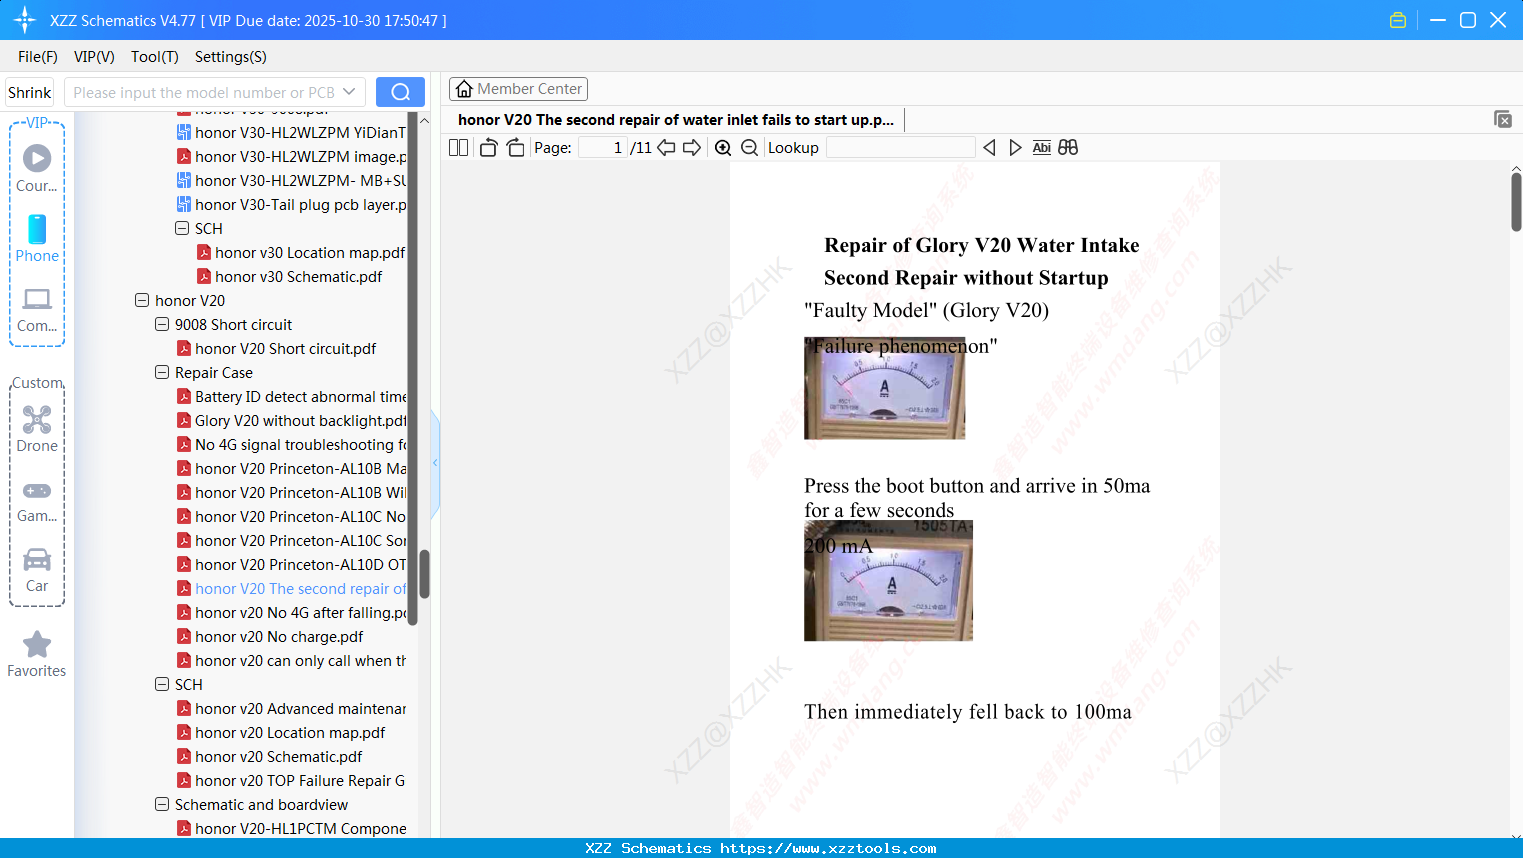Open the model number dropdown arrow

coord(349,92)
